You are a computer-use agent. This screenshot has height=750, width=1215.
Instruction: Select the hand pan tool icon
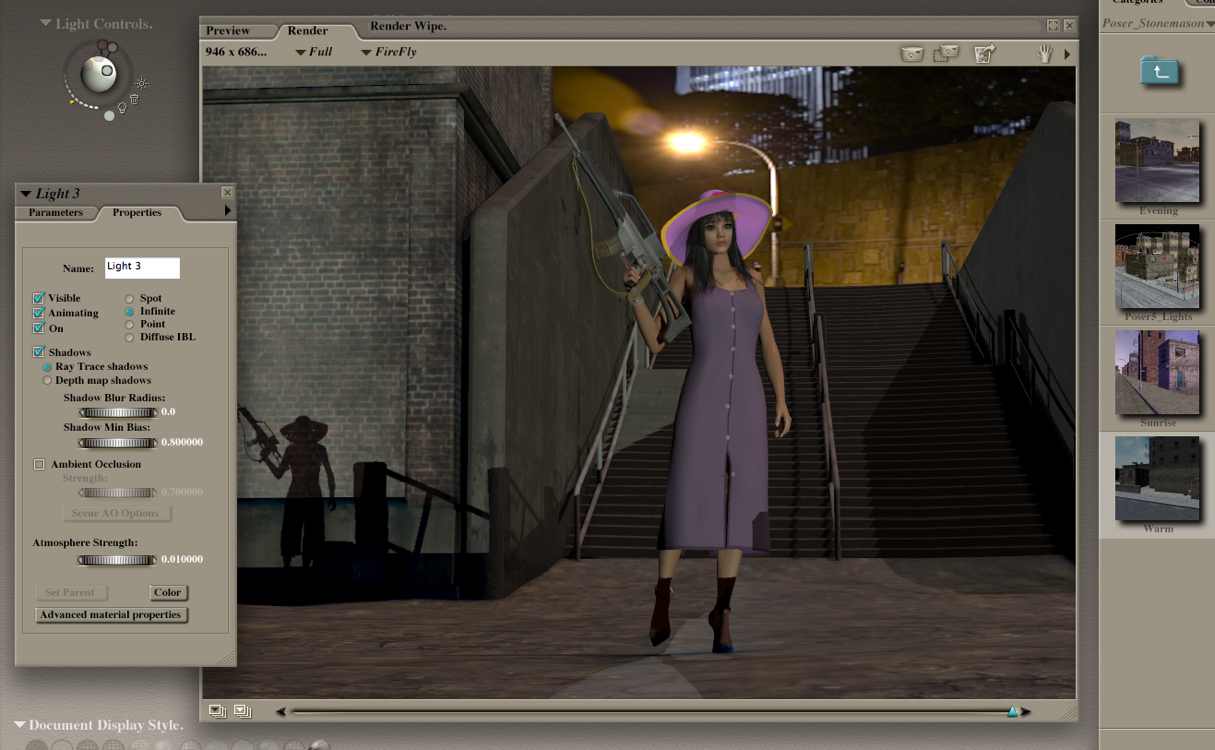1045,54
